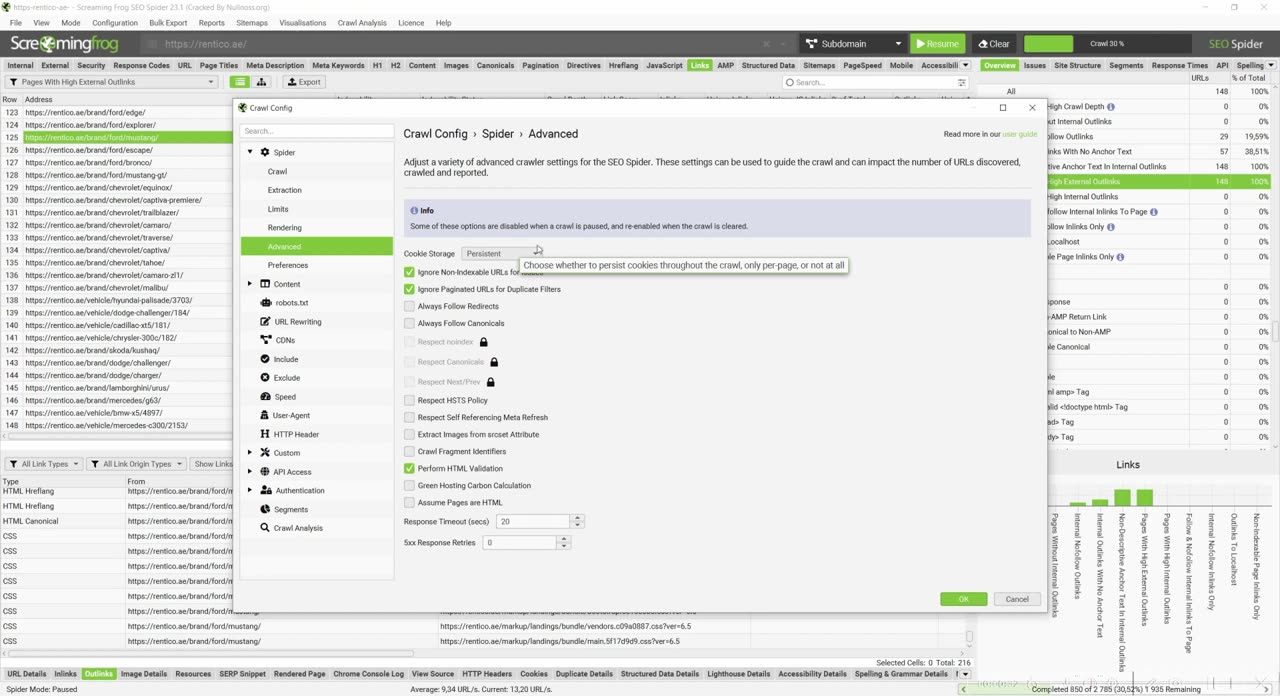1280x696 pixels.
Task: Click the Export button in main window
Action: pyautogui.click(x=303, y=82)
